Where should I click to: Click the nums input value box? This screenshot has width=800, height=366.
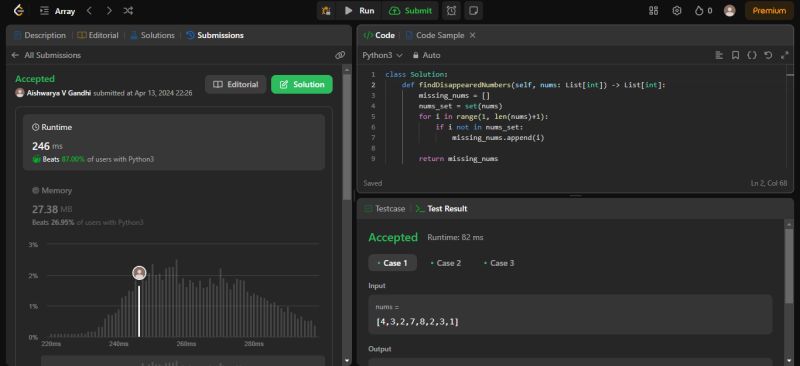click(x=570, y=314)
